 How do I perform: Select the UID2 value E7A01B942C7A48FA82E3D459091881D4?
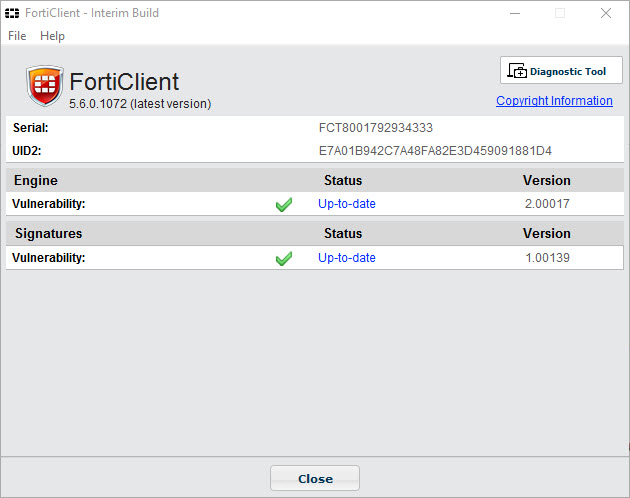pos(435,151)
